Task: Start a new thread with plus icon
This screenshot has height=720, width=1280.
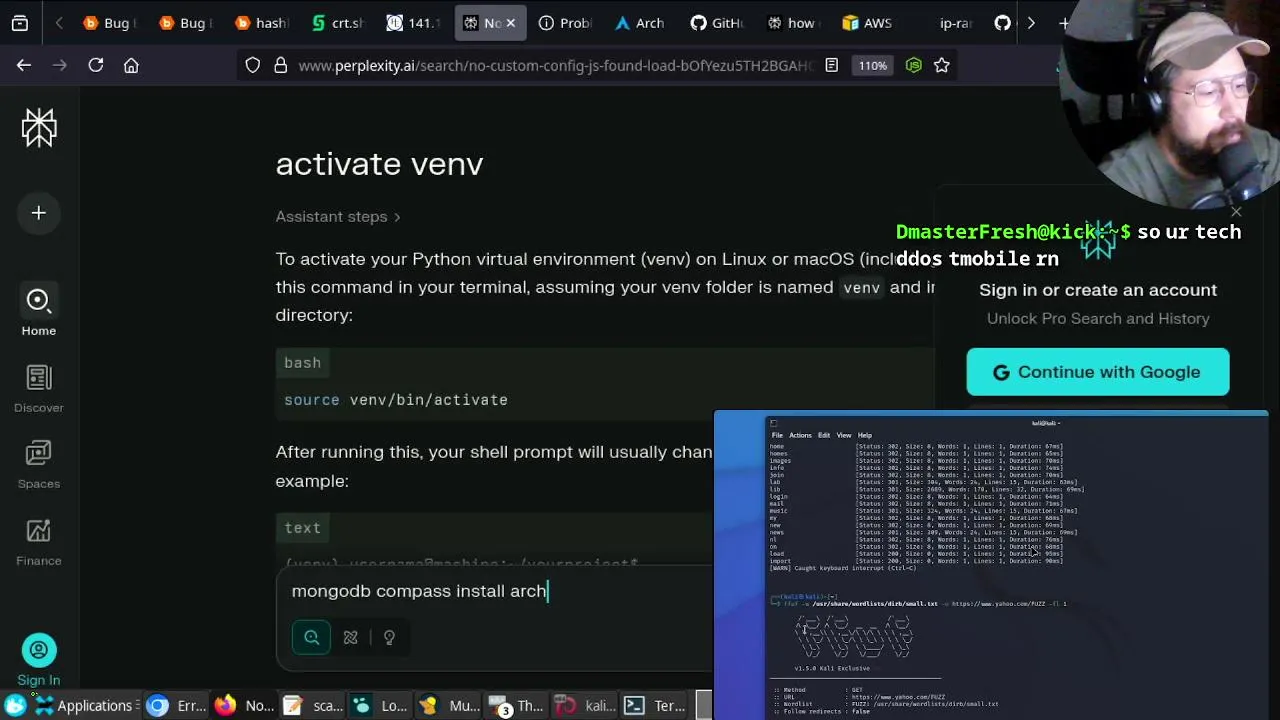Action: [39, 213]
